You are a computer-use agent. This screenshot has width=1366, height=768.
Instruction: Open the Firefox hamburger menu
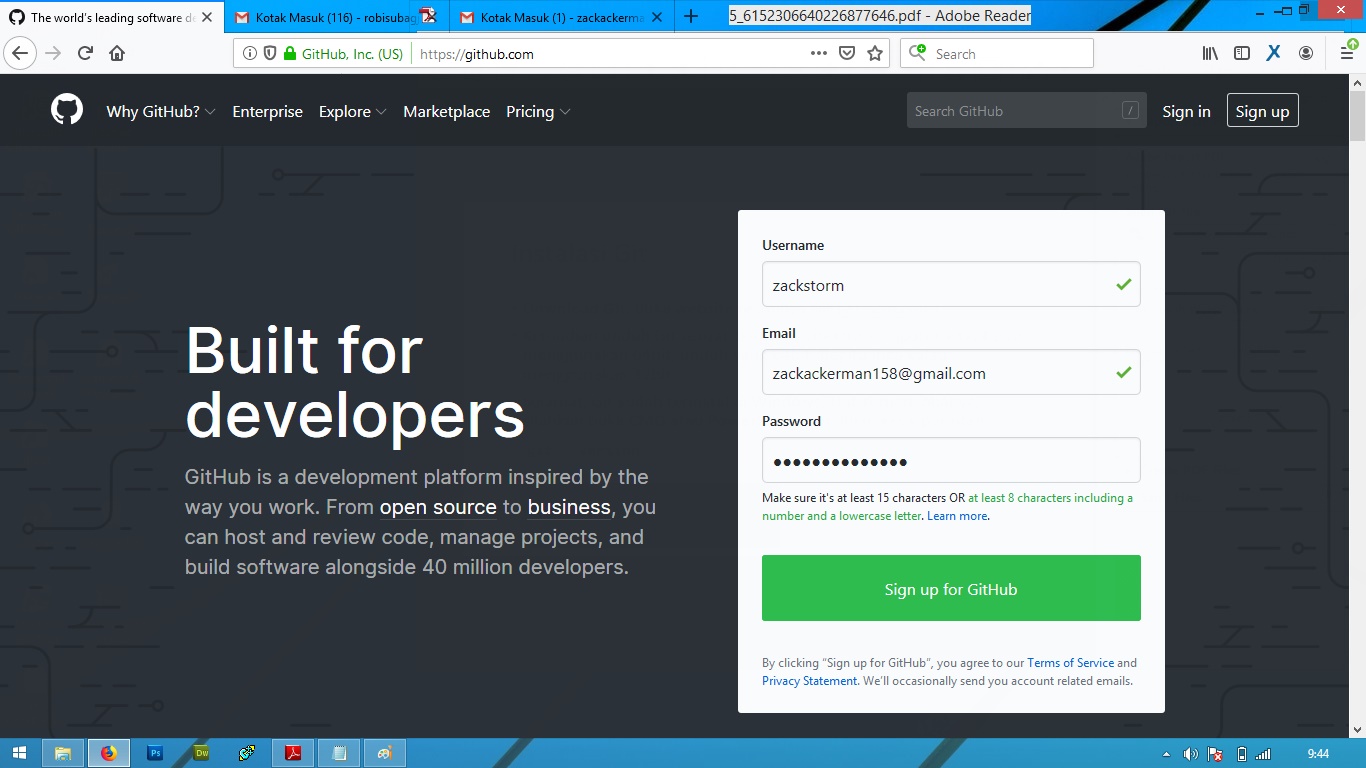(1347, 53)
